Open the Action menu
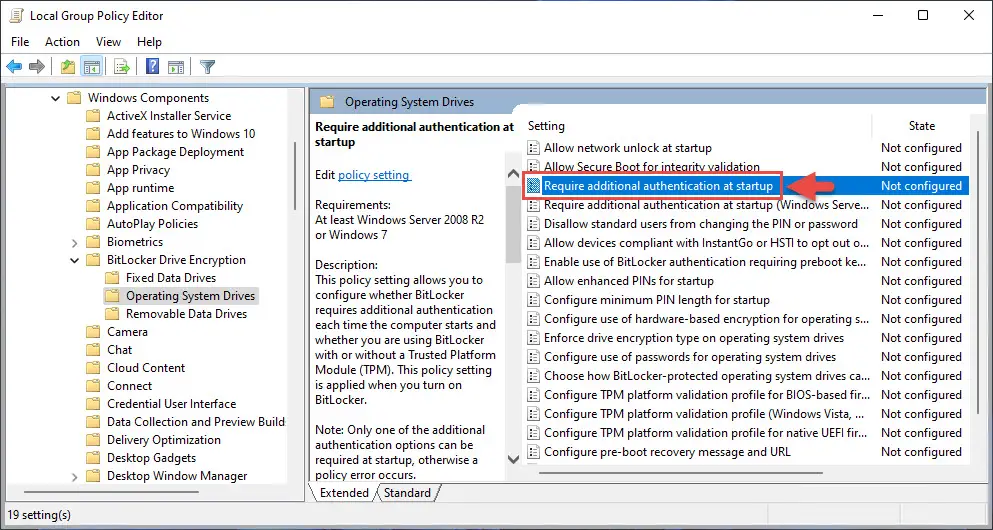Image resolution: width=993 pixels, height=530 pixels. coord(62,42)
